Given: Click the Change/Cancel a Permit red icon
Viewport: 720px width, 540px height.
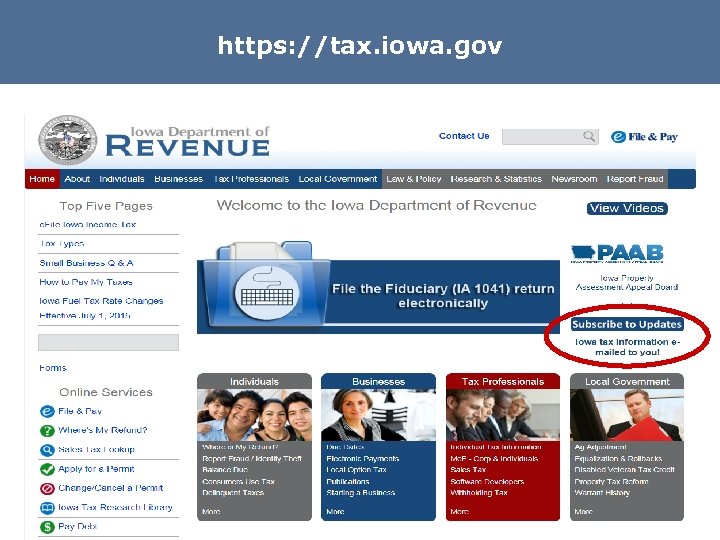Looking at the screenshot, I should [x=47, y=488].
